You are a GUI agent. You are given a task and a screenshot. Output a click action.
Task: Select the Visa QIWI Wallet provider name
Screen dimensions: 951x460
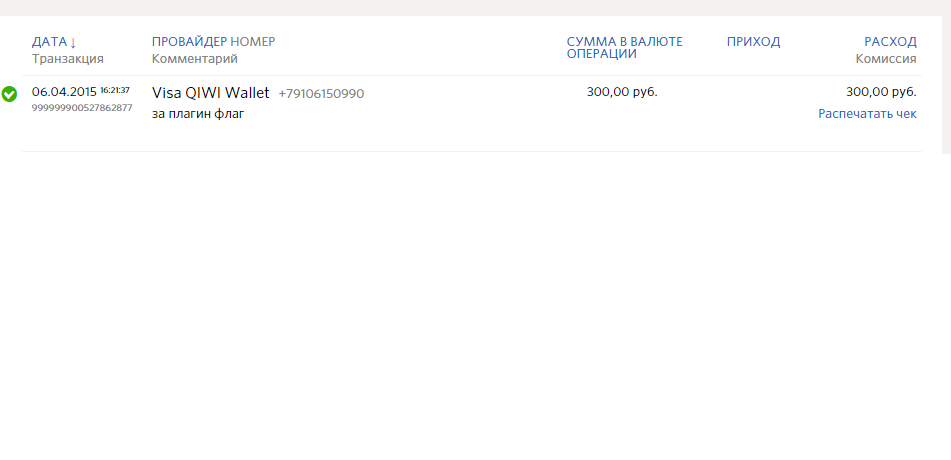coord(210,93)
